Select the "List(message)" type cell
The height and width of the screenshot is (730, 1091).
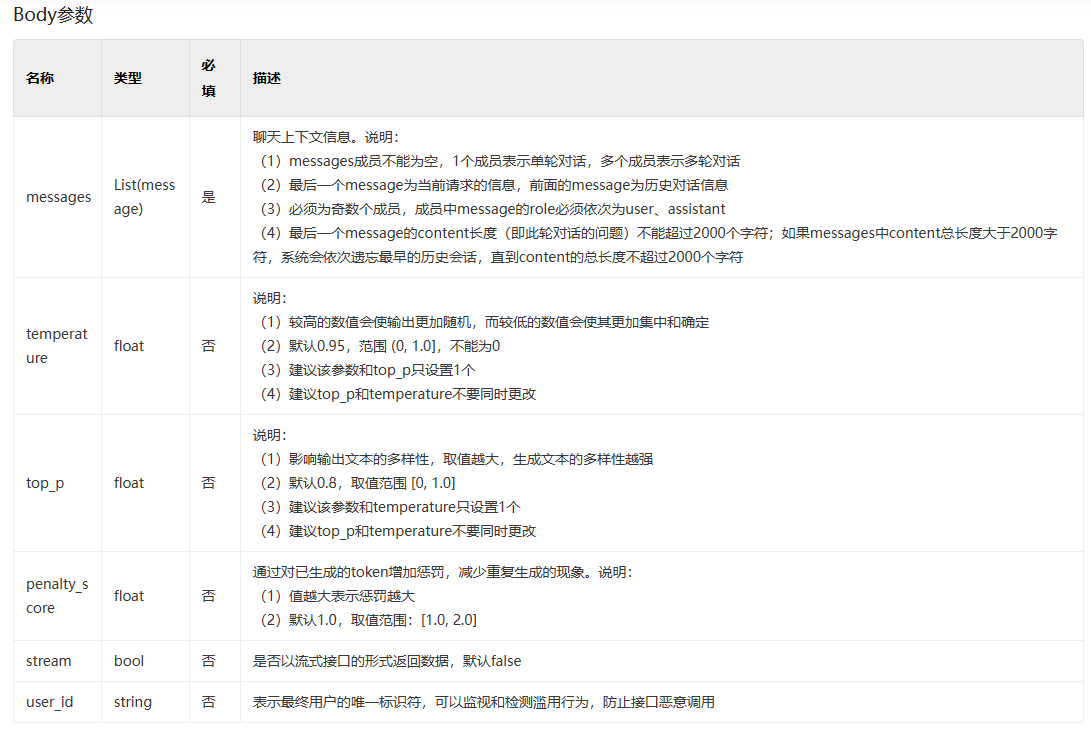[144, 197]
